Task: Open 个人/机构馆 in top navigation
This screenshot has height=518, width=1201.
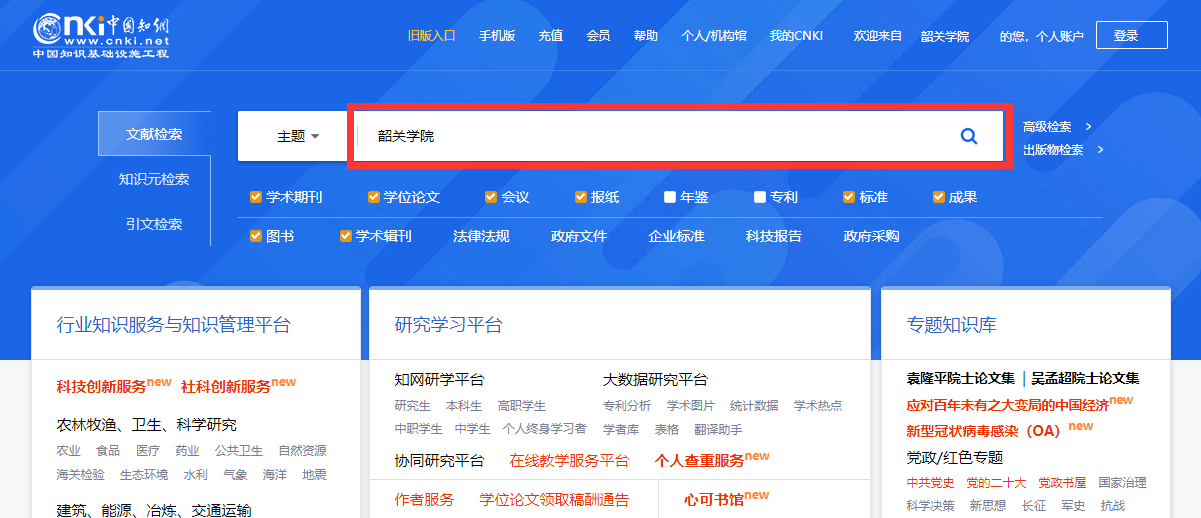Action: (714, 36)
